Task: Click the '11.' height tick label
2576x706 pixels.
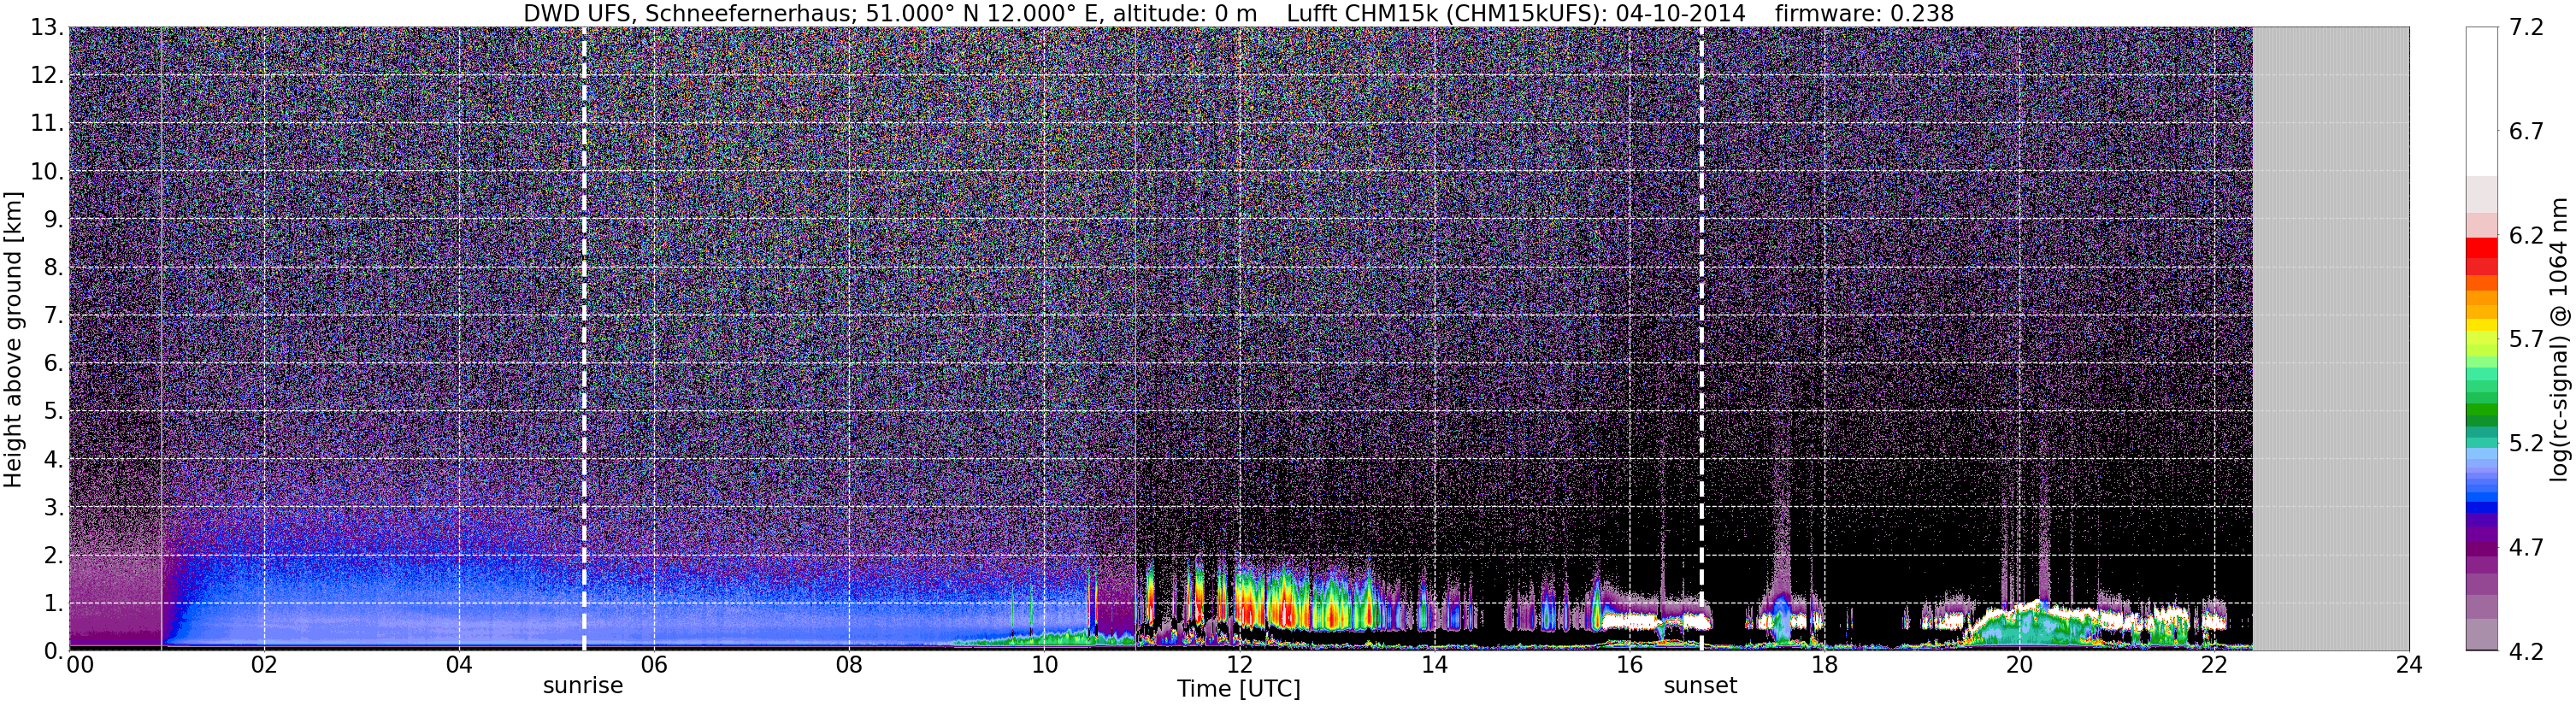Action: pos(47,123)
